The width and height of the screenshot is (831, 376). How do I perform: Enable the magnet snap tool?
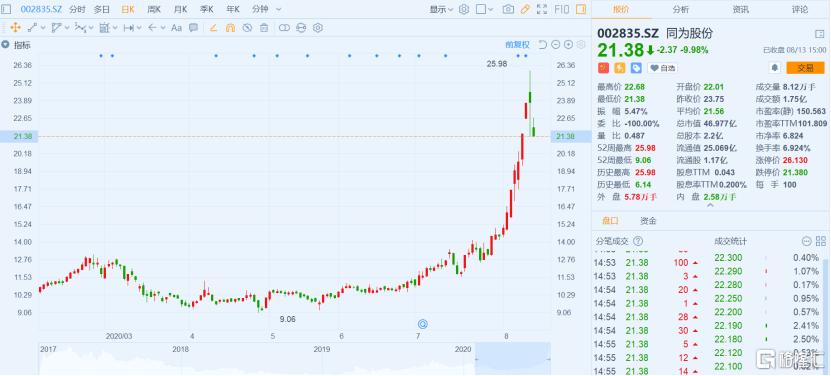click(x=230, y=28)
